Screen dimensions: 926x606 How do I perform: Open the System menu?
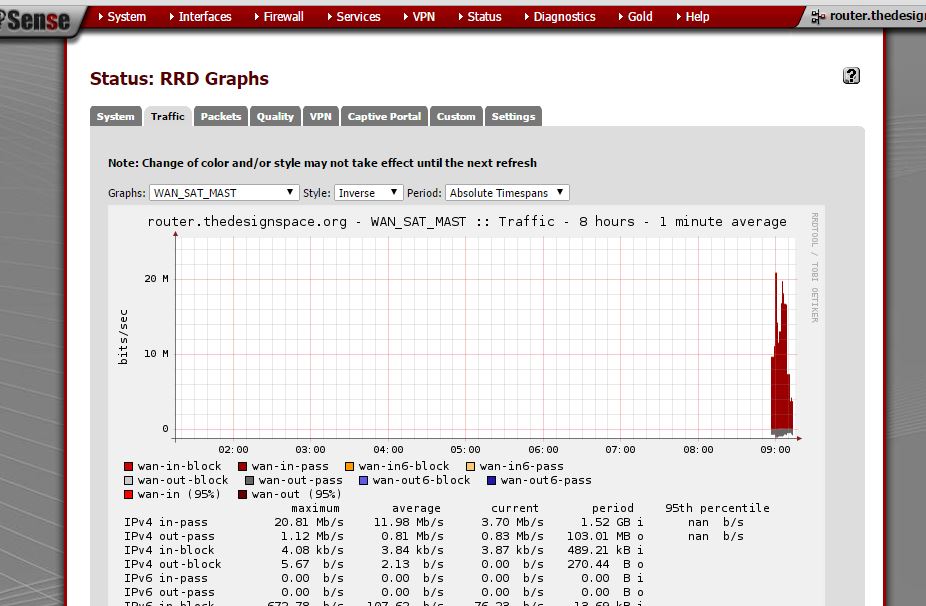point(126,17)
